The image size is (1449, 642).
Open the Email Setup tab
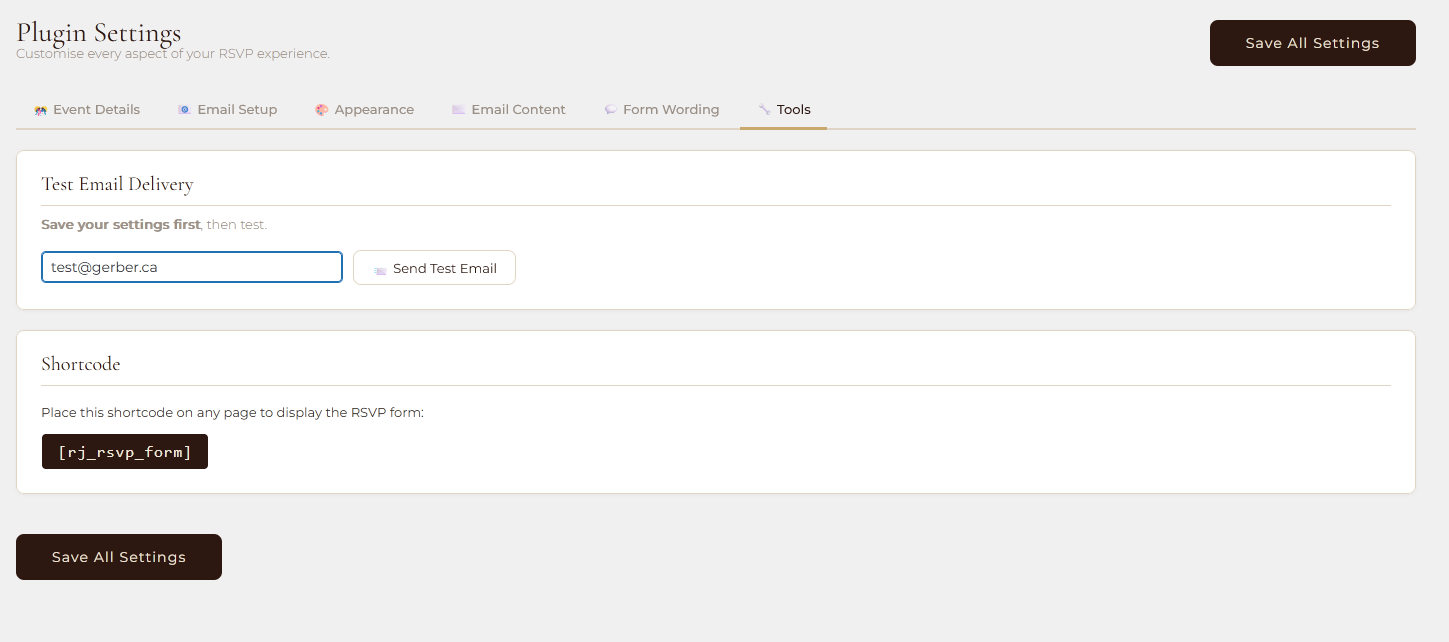(x=237, y=110)
